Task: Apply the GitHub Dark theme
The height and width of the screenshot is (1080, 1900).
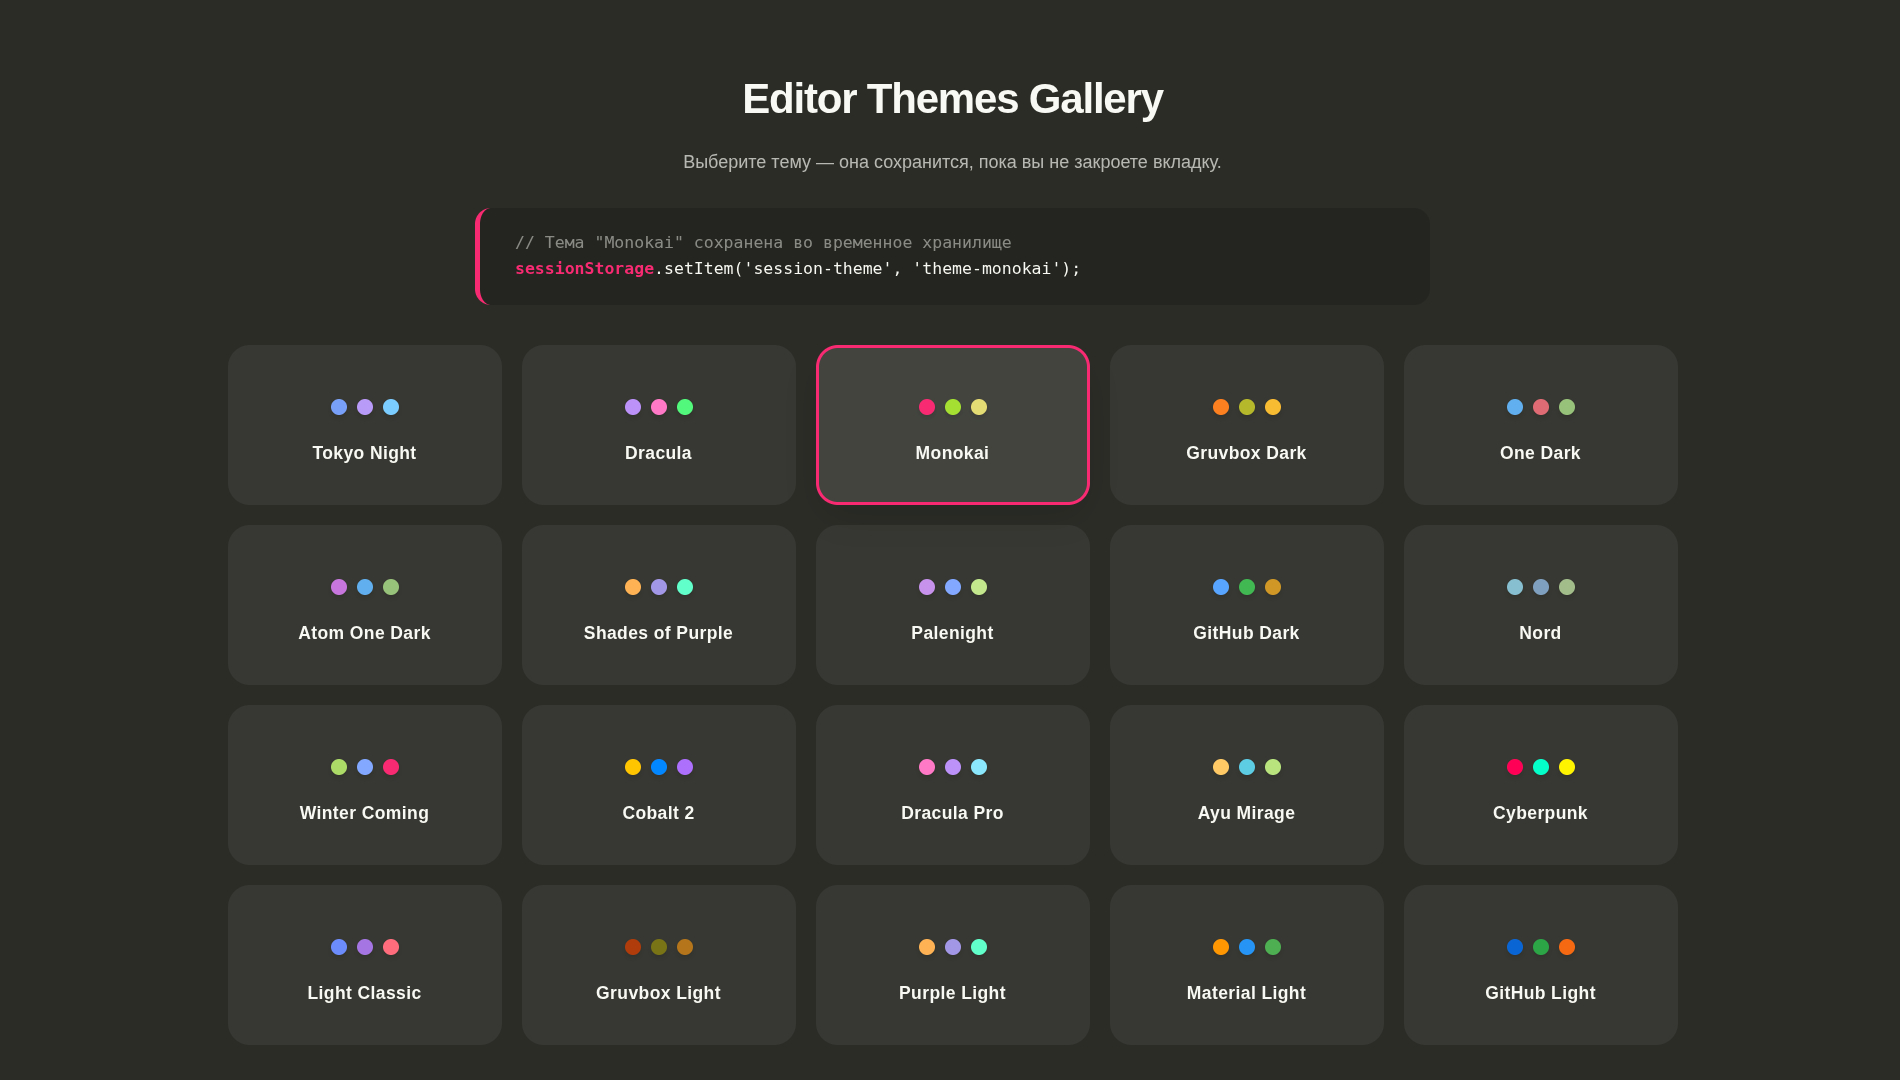Action: [x=1246, y=605]
